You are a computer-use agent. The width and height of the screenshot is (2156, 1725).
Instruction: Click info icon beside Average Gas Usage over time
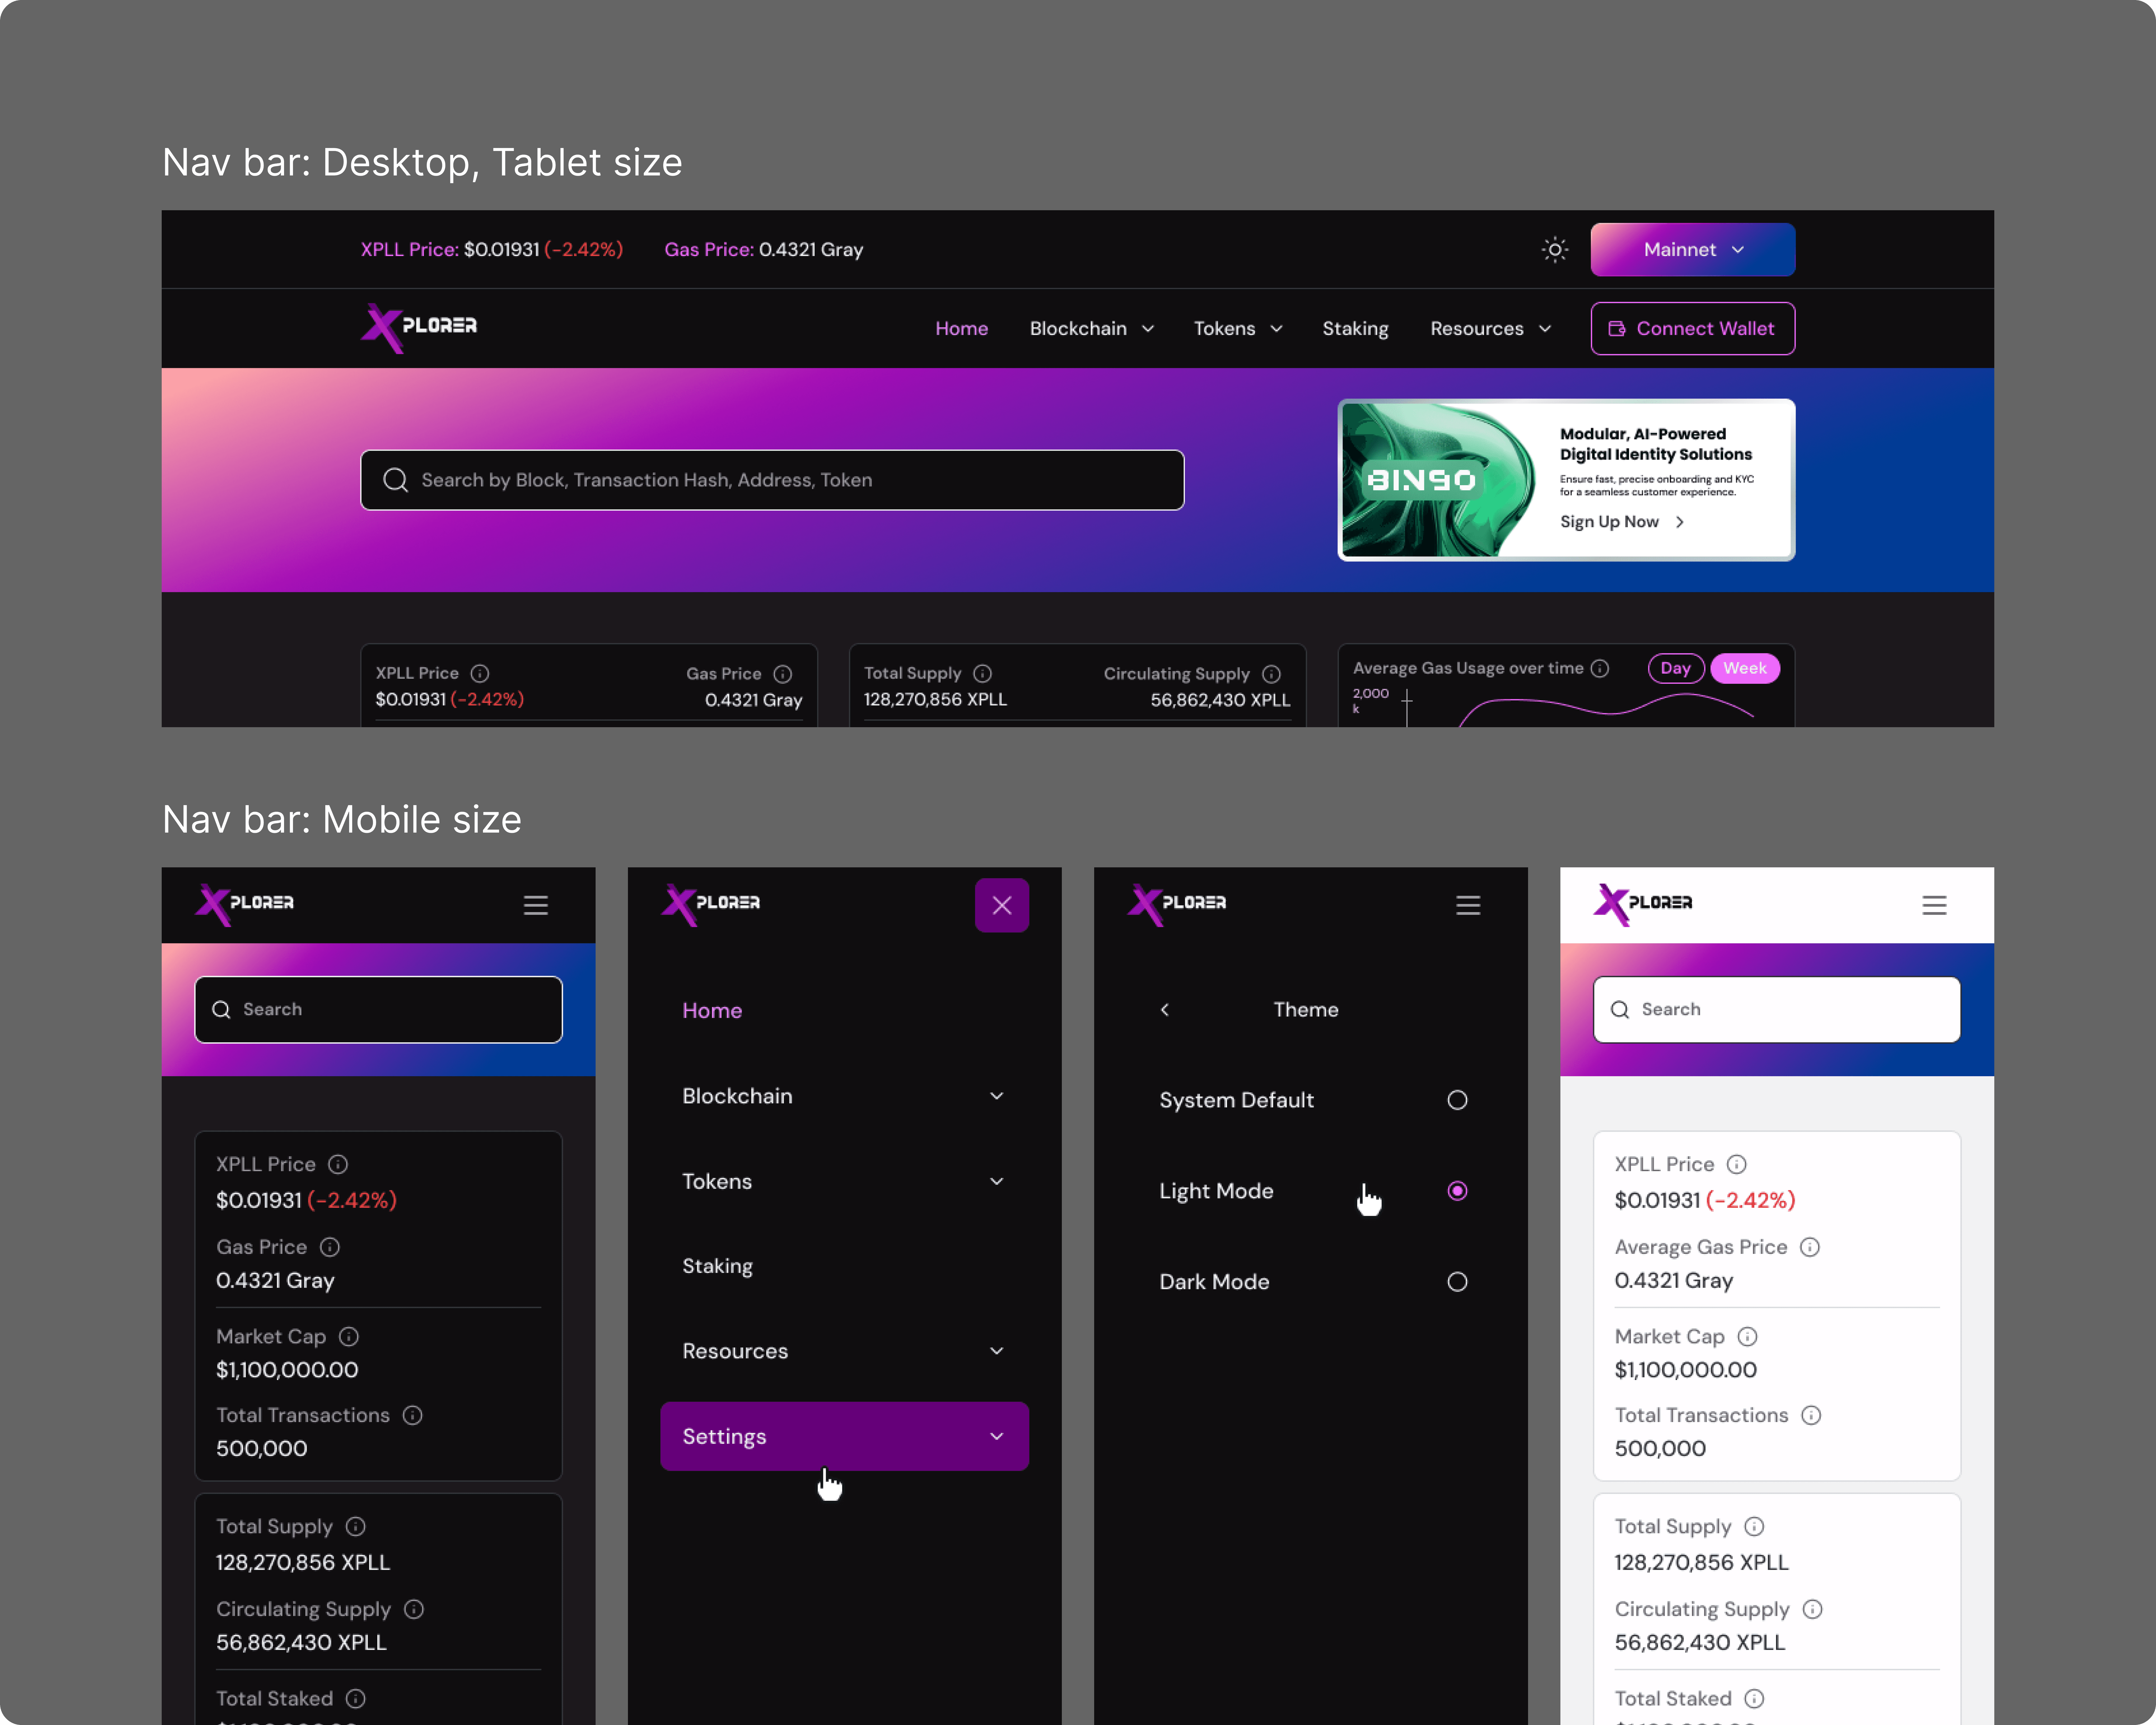(x=1600, y=668)
